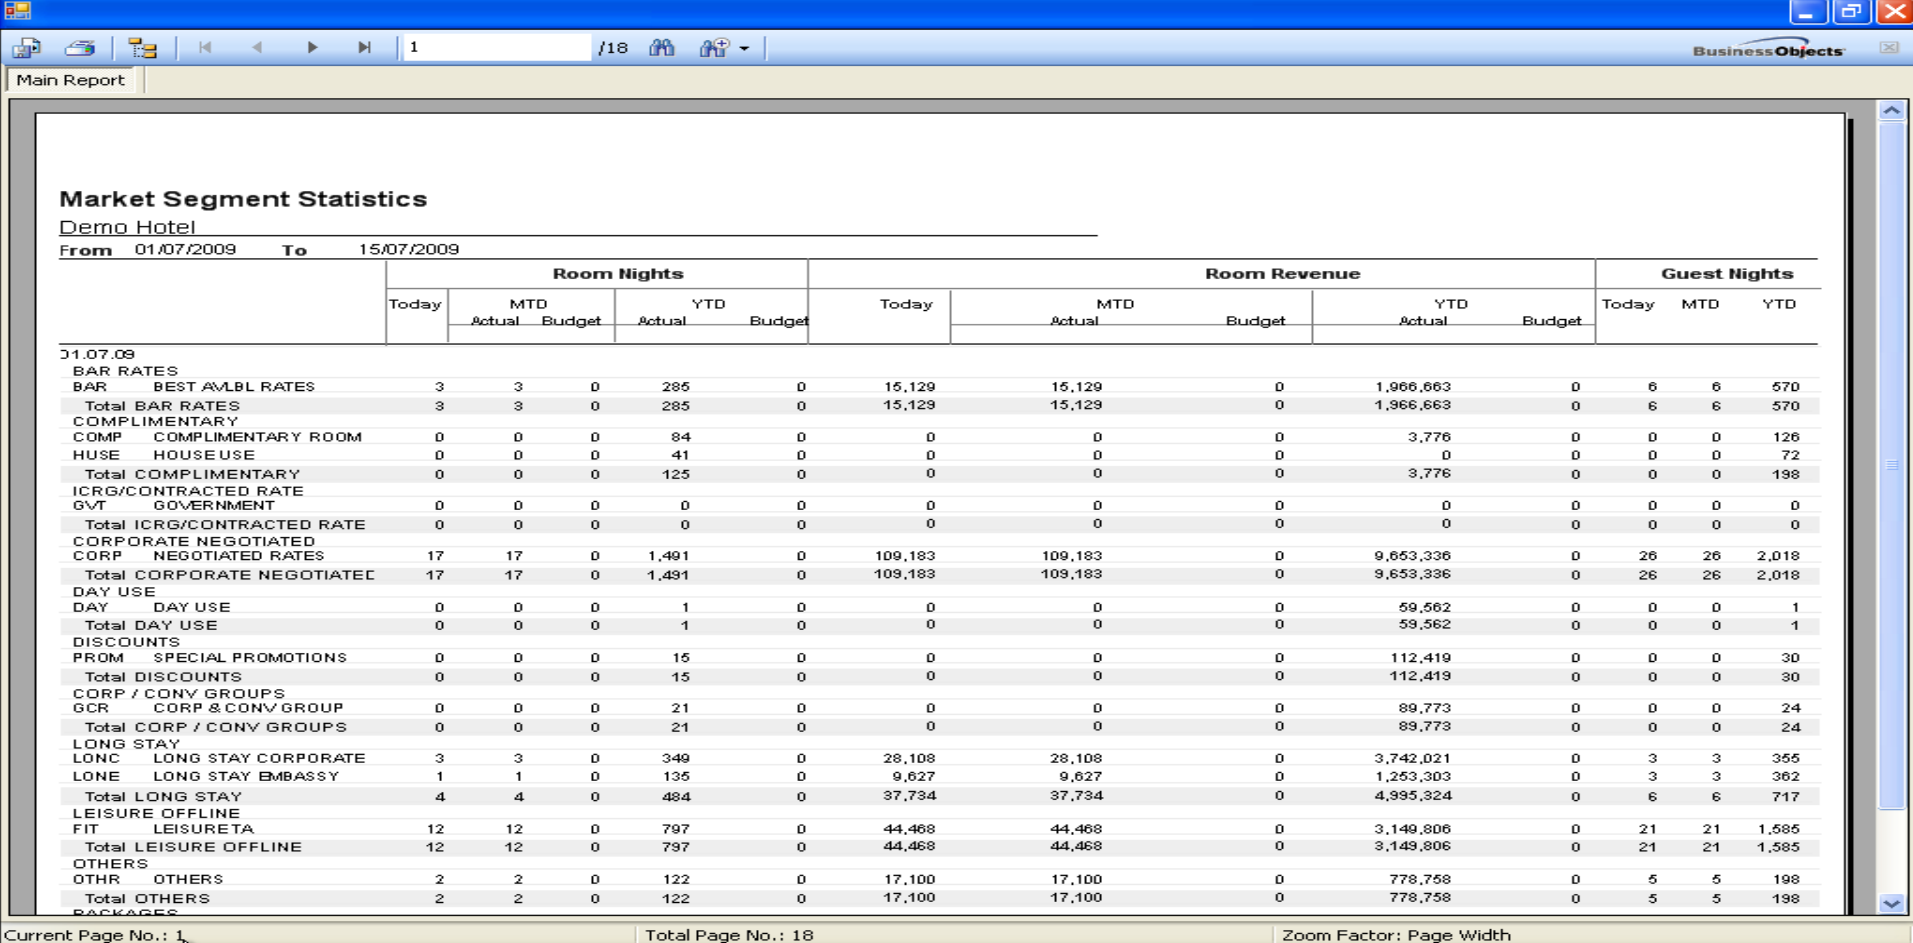The image size is (1913, 943).
Task: Go to the last page arrow
Action: pyautogui.click(x=365, y=47)
